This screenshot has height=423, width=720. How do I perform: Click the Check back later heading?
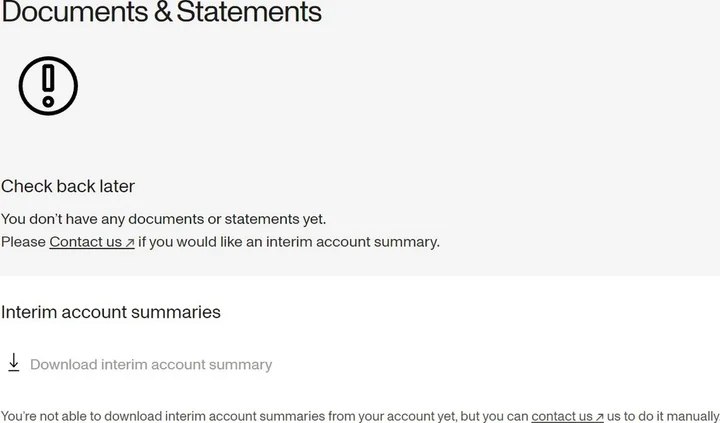tap(68, 186)
